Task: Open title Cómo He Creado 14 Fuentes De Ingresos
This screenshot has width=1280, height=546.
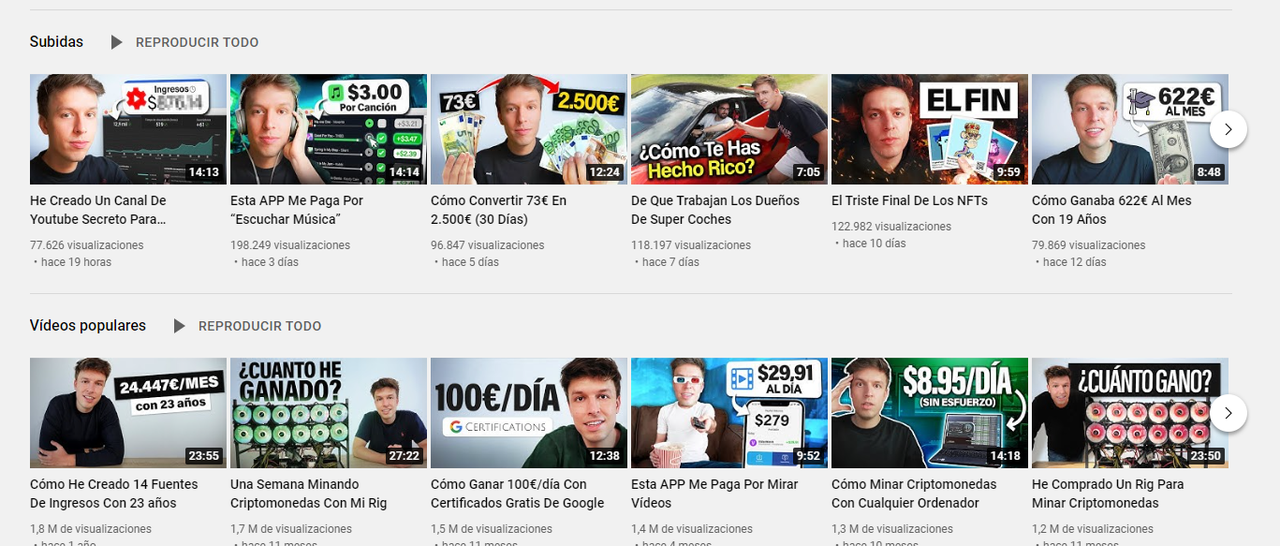Action: [114, 494]
